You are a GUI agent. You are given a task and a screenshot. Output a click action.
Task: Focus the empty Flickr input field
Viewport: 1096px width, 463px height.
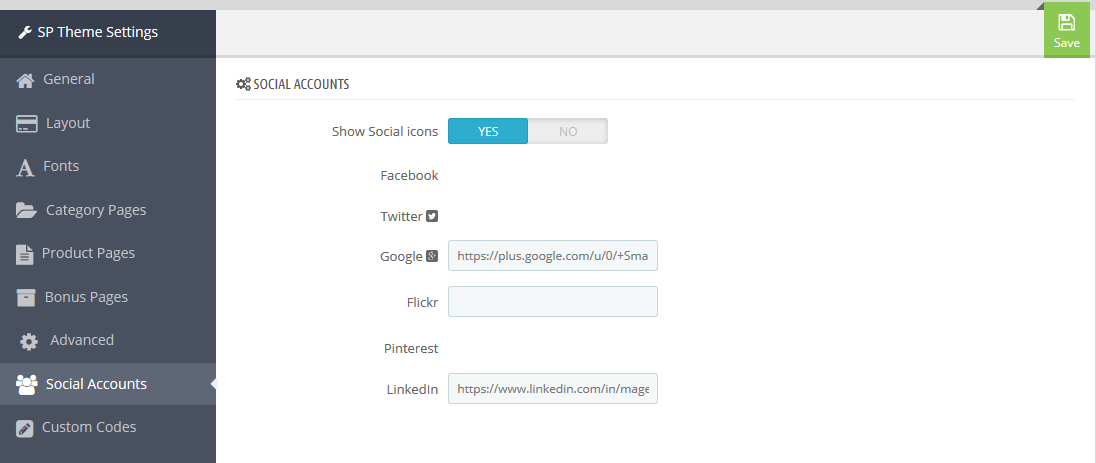coord(553,301)
